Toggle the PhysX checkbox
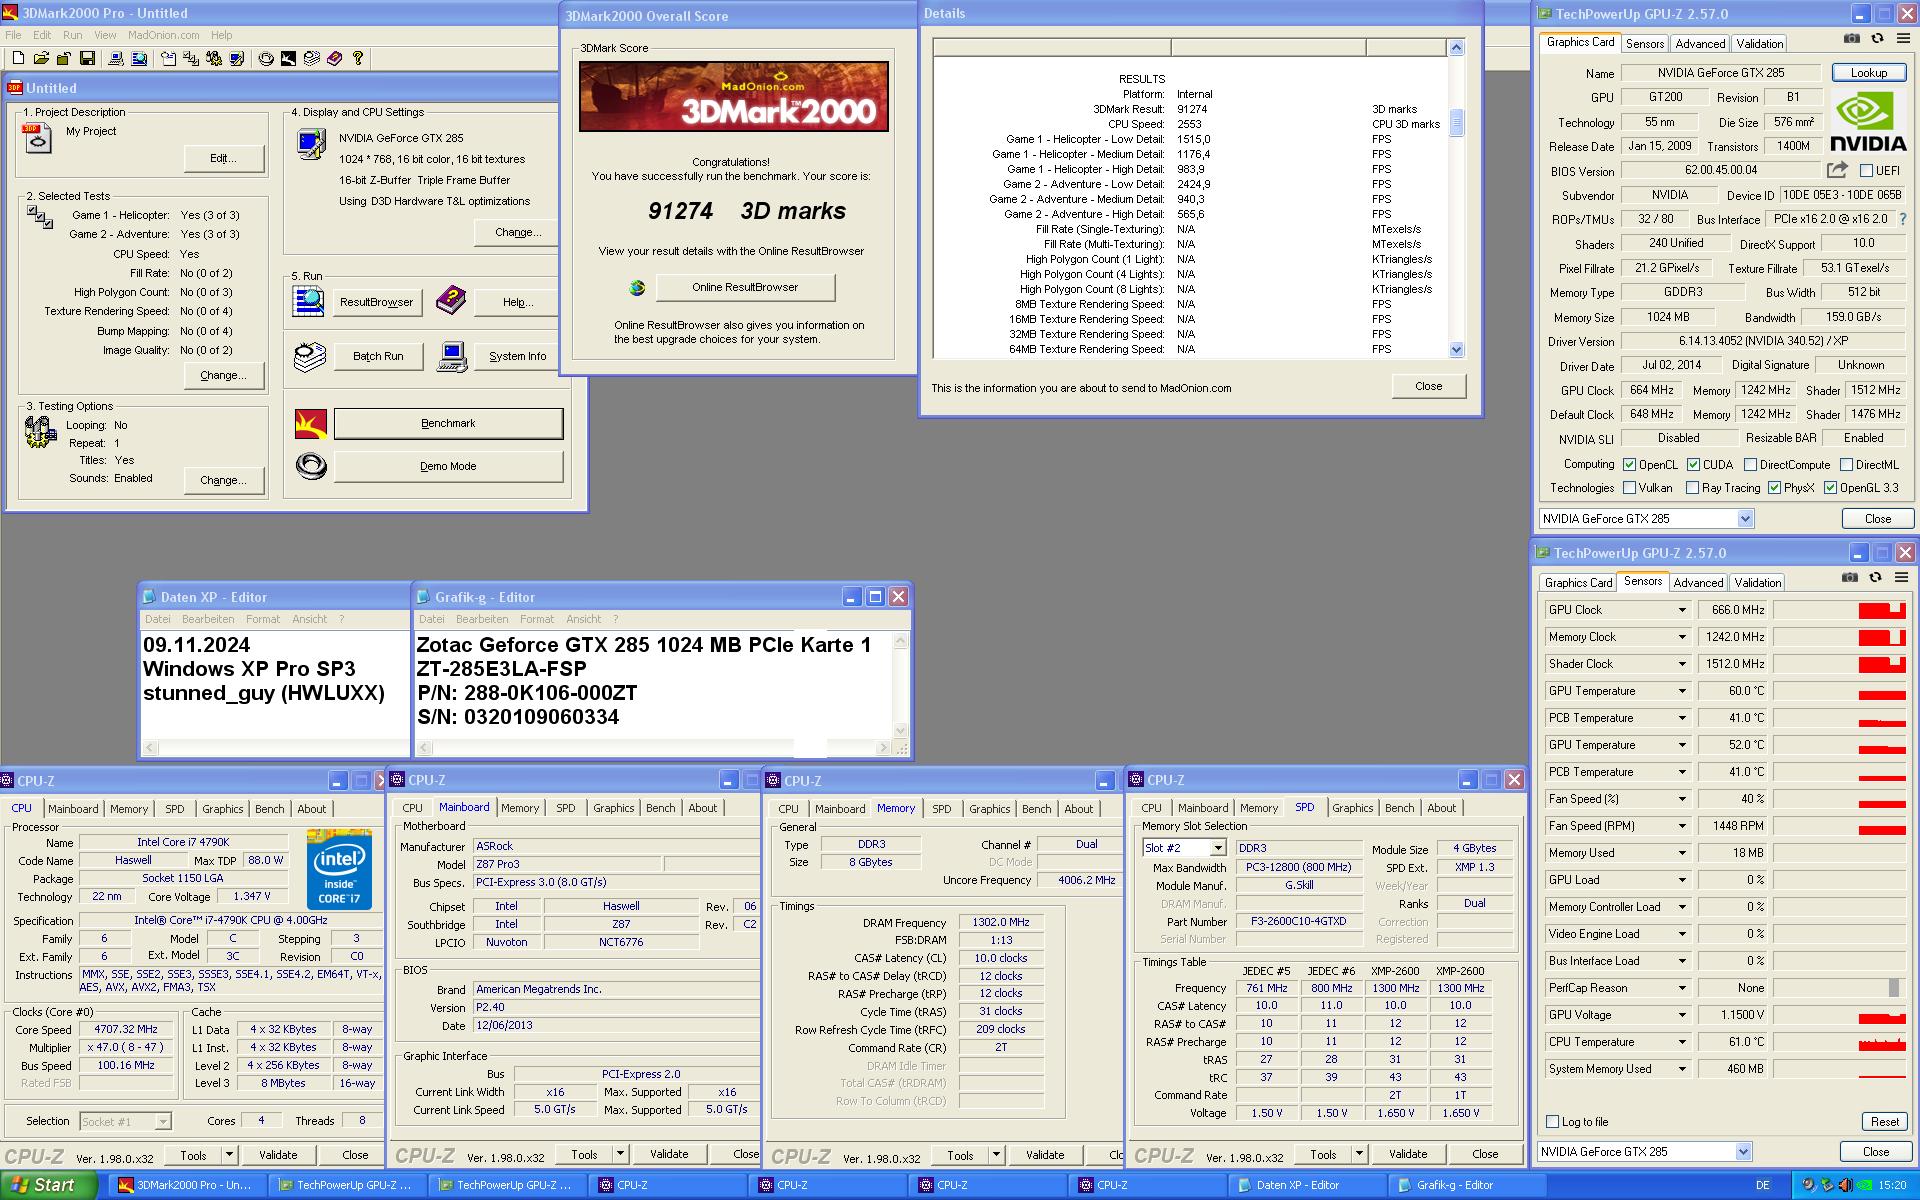1920x1200 pixels. 1774,488
